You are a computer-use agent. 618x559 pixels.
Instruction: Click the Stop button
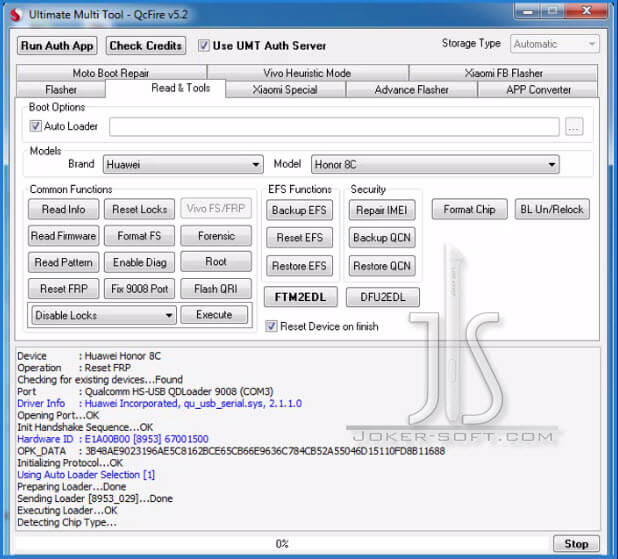[576, 544]
